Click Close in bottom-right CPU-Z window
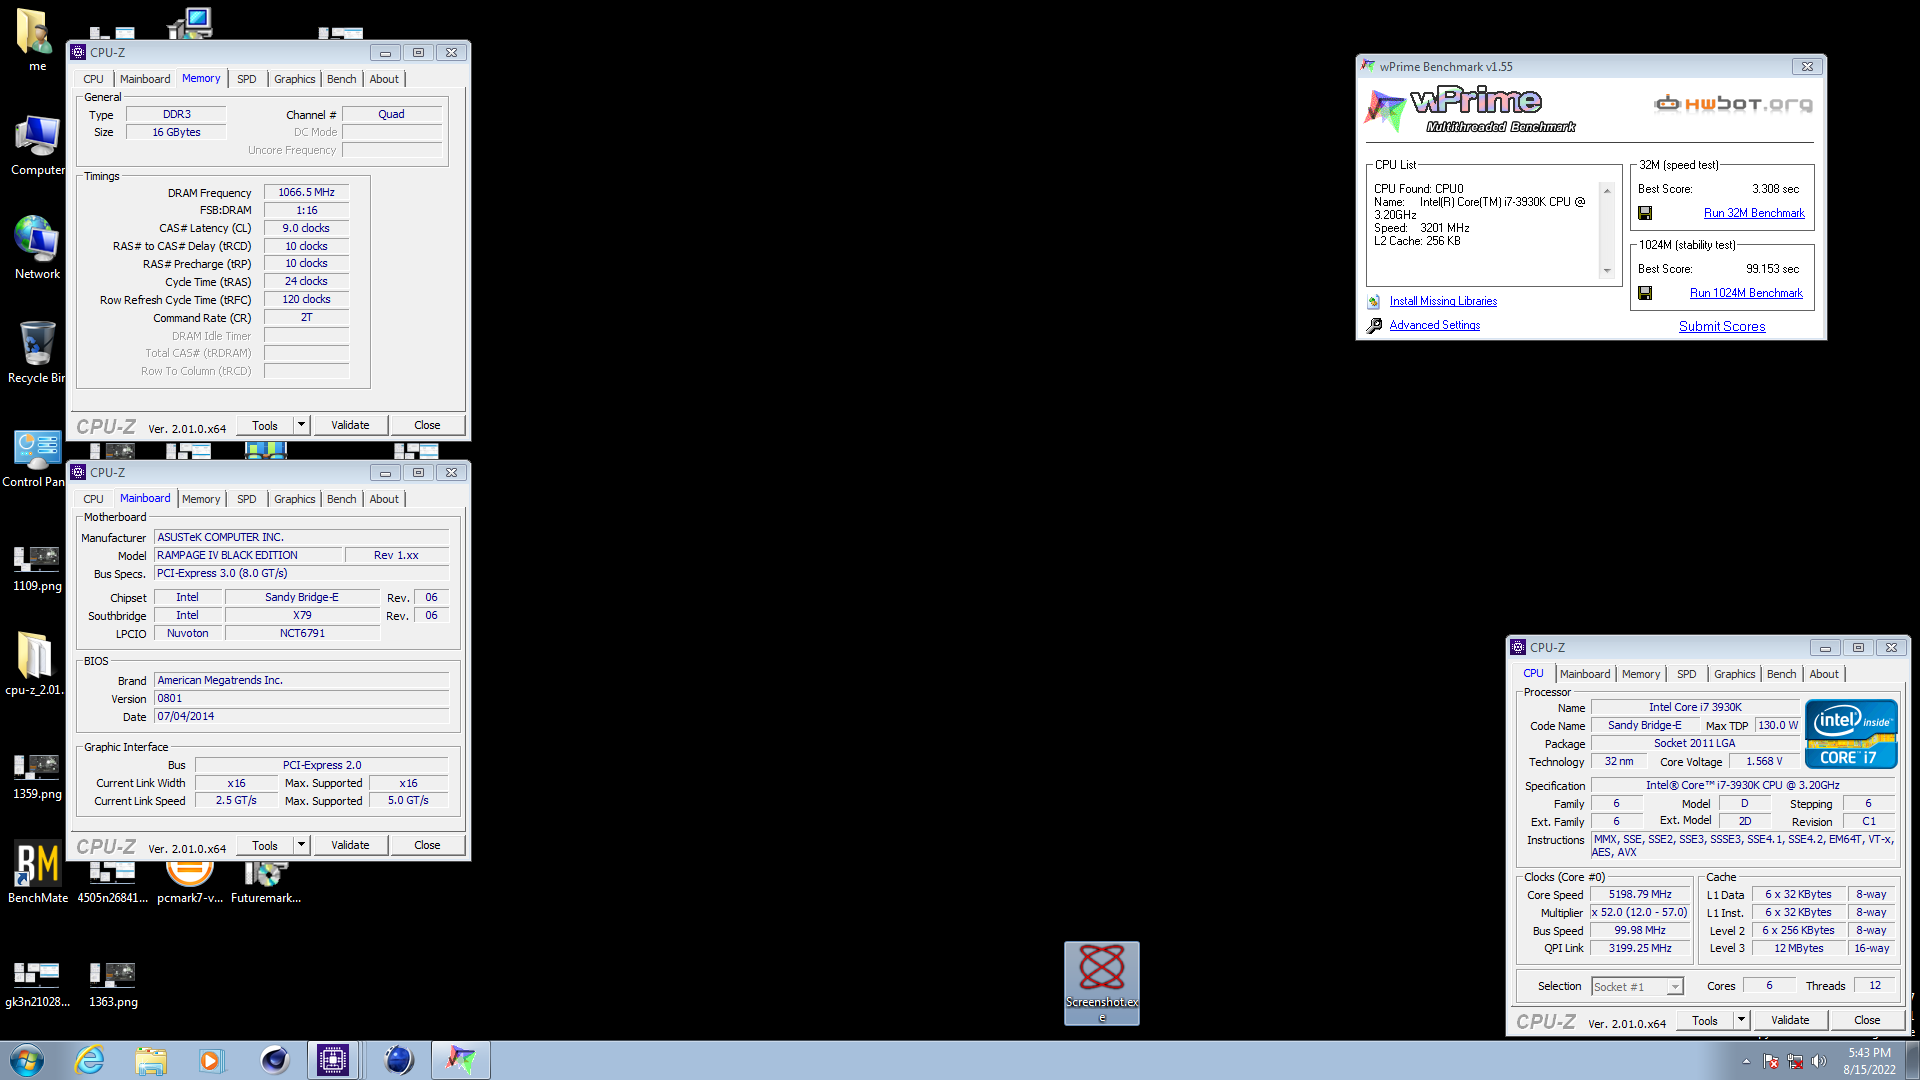The image size is (1920, 1080). point(1867,1020)
